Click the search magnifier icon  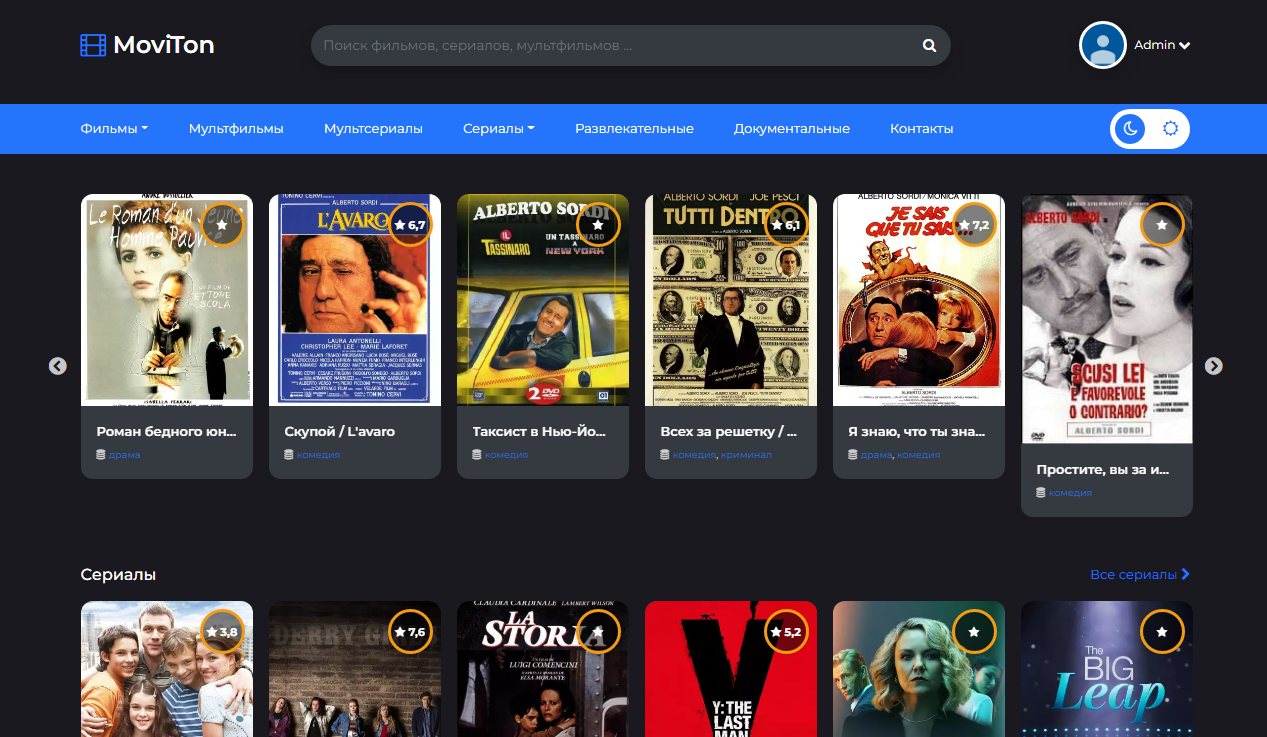click(x=929, y=46)
